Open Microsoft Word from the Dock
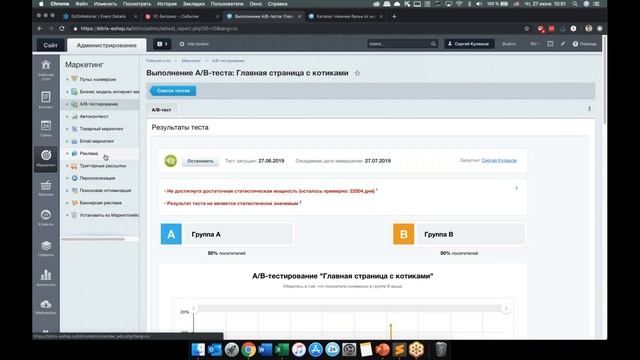The height and width of the screenshot is (360, 640). click(x=265, y=350)
